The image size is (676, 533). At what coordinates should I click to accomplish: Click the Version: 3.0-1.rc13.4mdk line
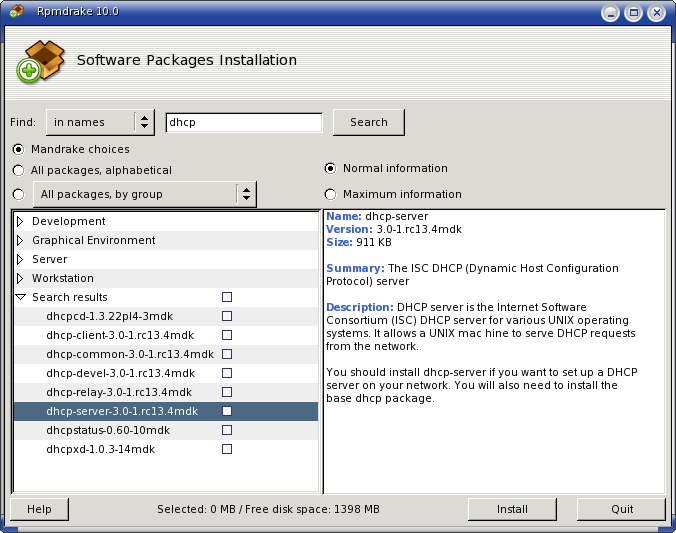394,229
